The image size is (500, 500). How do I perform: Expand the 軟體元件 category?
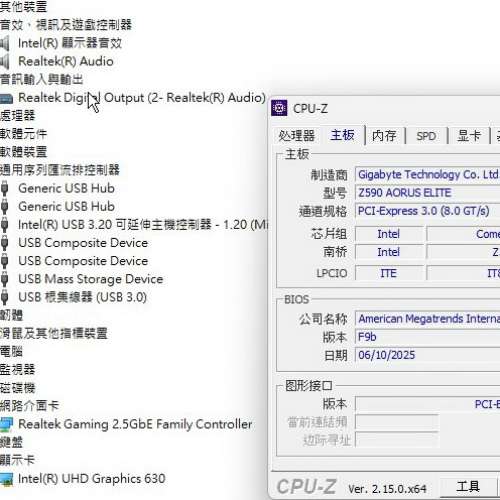click(23, 134)
